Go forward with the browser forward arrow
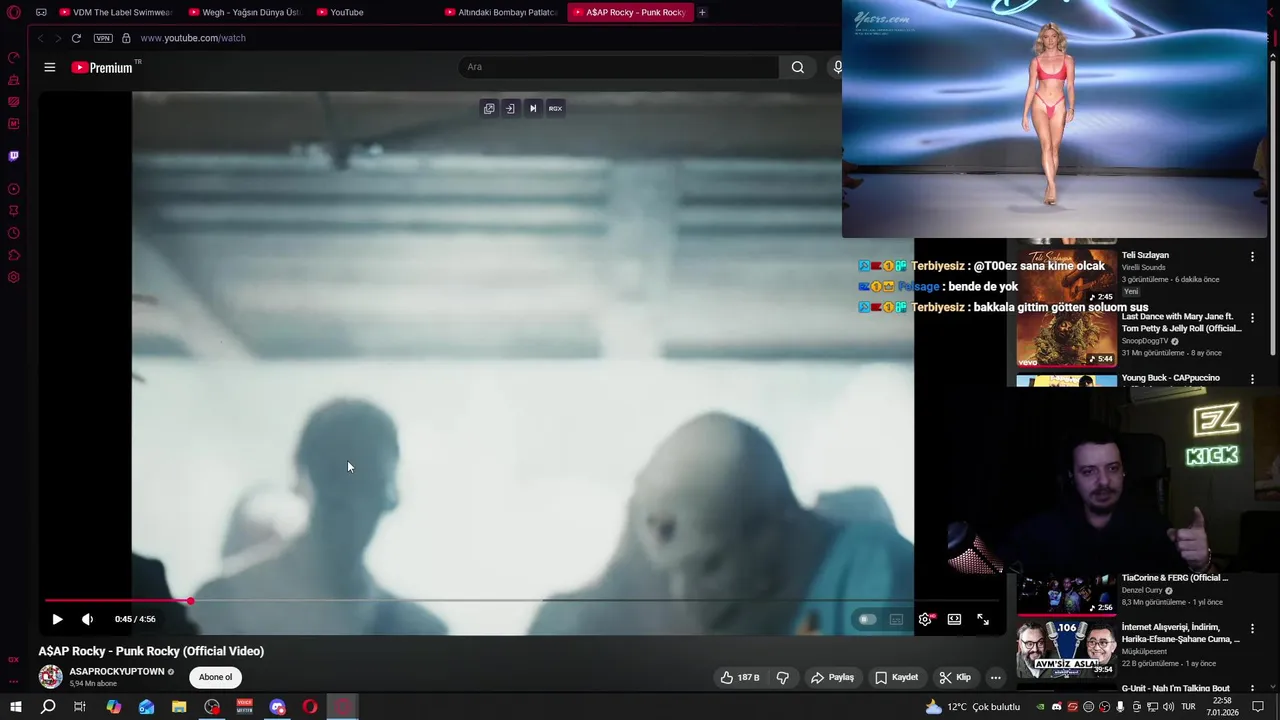 (x=57, y=38)
